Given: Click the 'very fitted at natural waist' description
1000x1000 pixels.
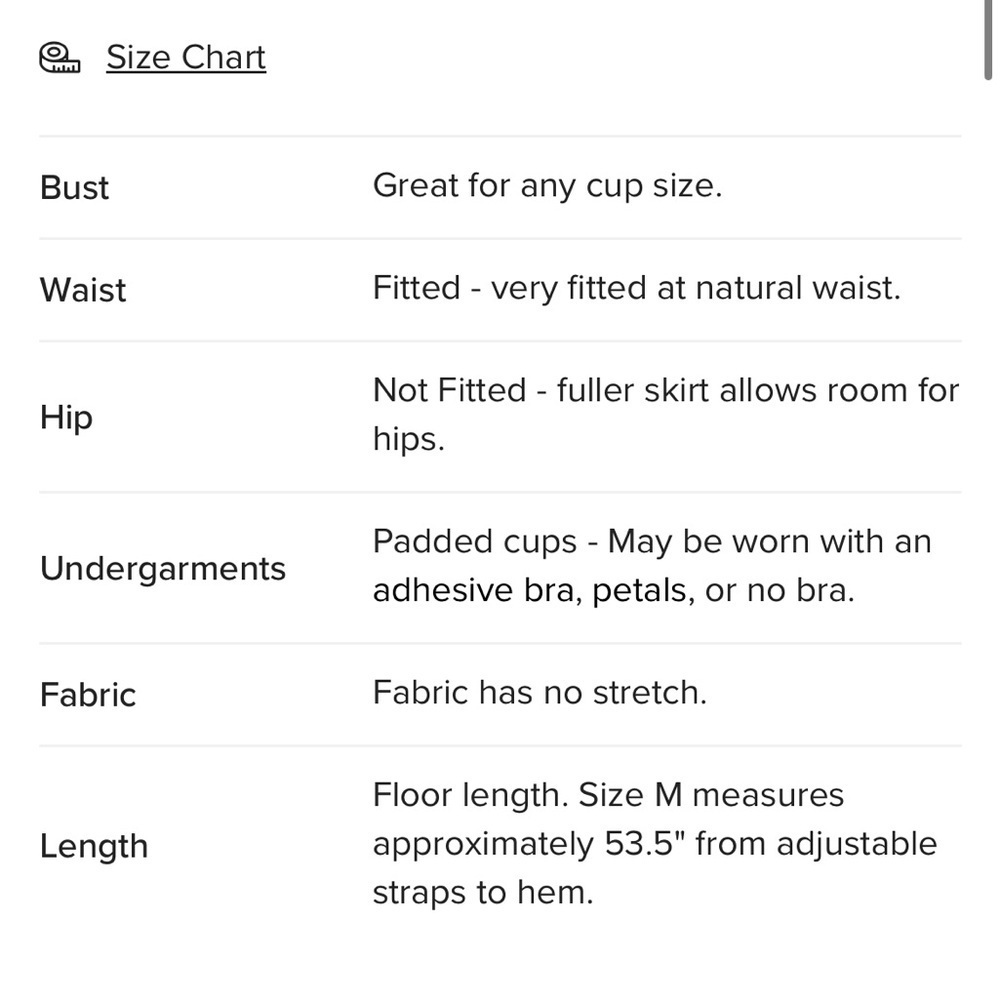Looking at the screenshot, I should pyautogui.click(x=695, y=288).
